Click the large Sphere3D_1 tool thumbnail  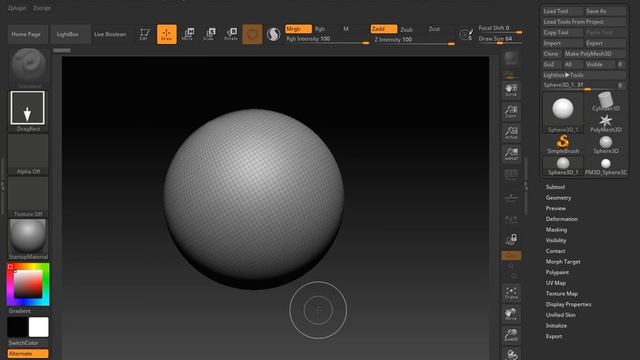point(563,113)
